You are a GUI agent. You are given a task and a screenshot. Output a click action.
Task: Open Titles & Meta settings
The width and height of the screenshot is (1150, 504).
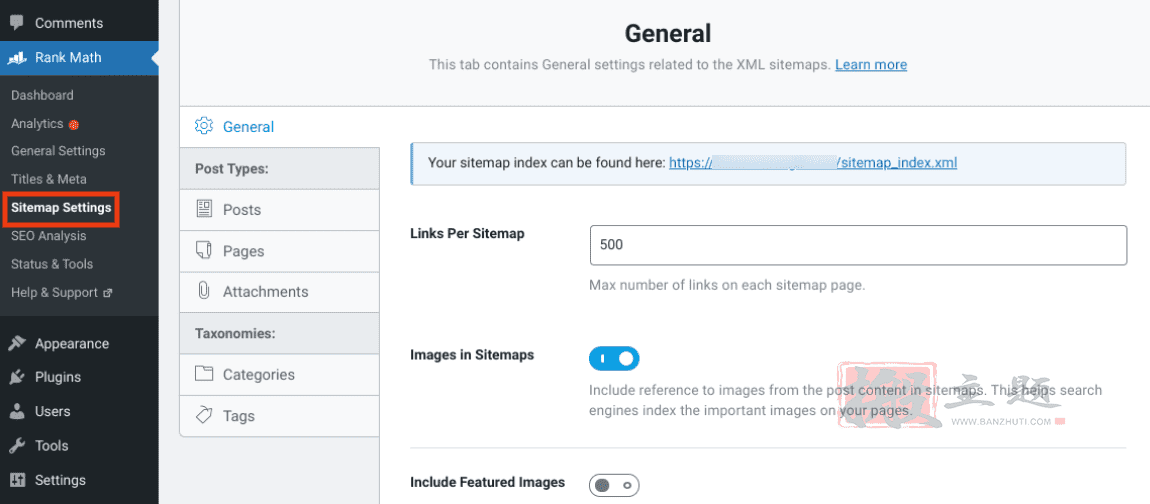click(48, 179)
